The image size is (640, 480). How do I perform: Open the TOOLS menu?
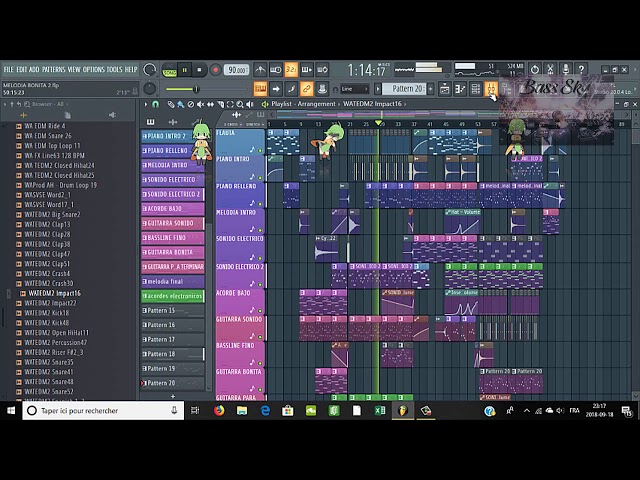point(114,69)
